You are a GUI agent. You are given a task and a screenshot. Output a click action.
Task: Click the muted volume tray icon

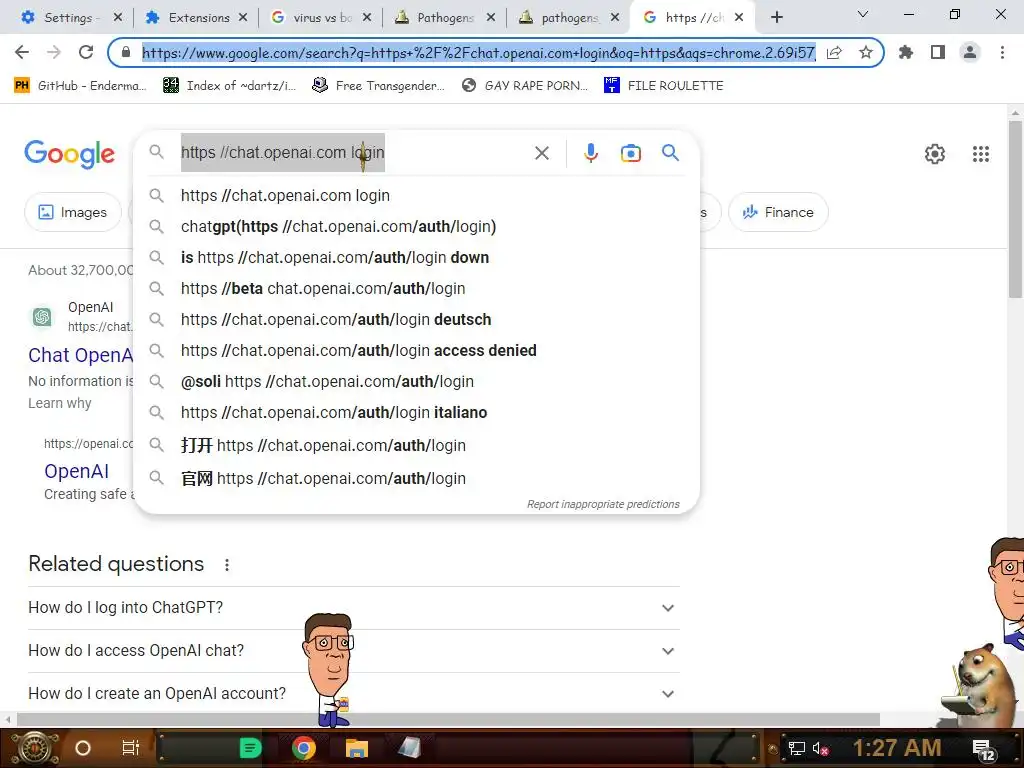pos(821,748)
